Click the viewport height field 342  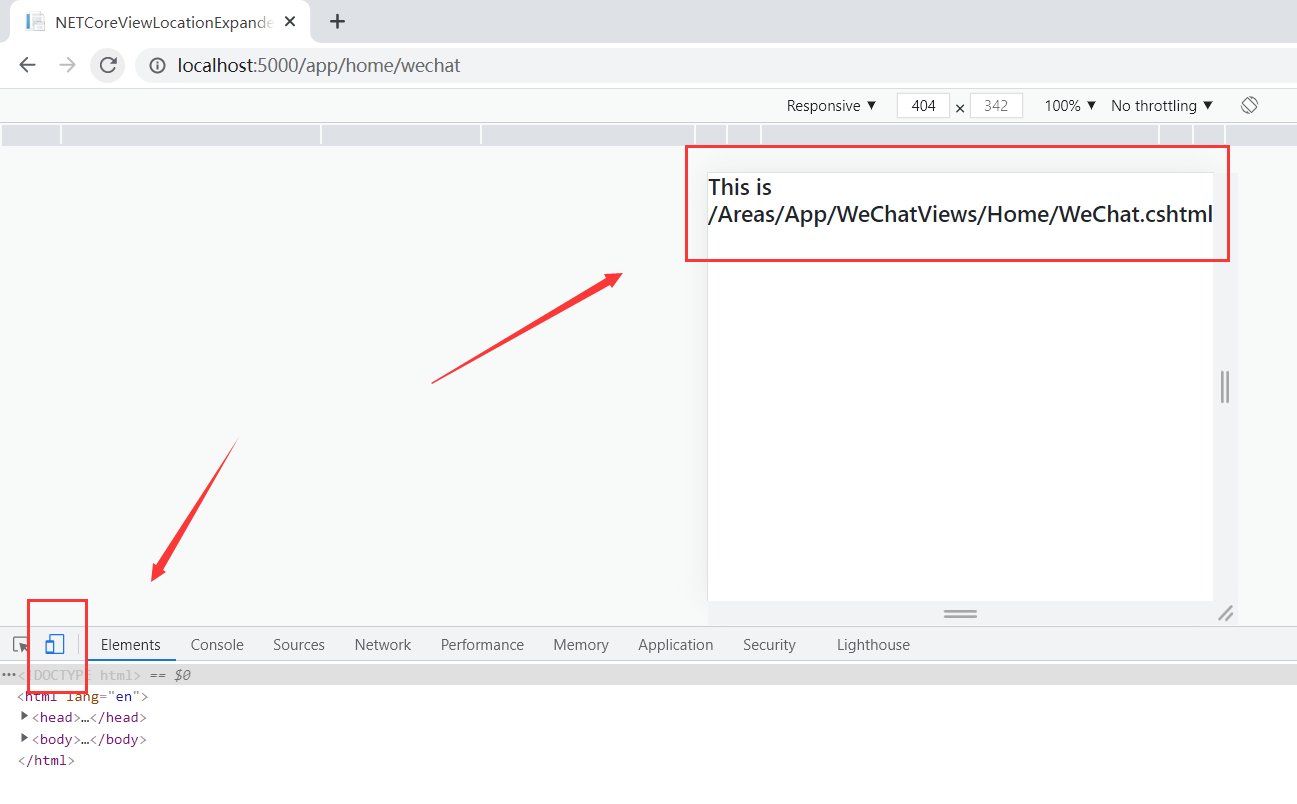996,105
